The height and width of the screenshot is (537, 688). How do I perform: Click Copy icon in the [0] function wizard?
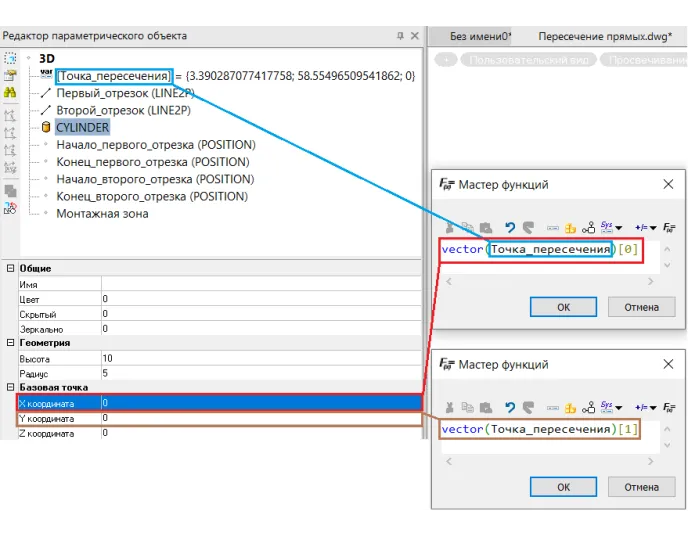pyautogui.click(x=467, y=227)
